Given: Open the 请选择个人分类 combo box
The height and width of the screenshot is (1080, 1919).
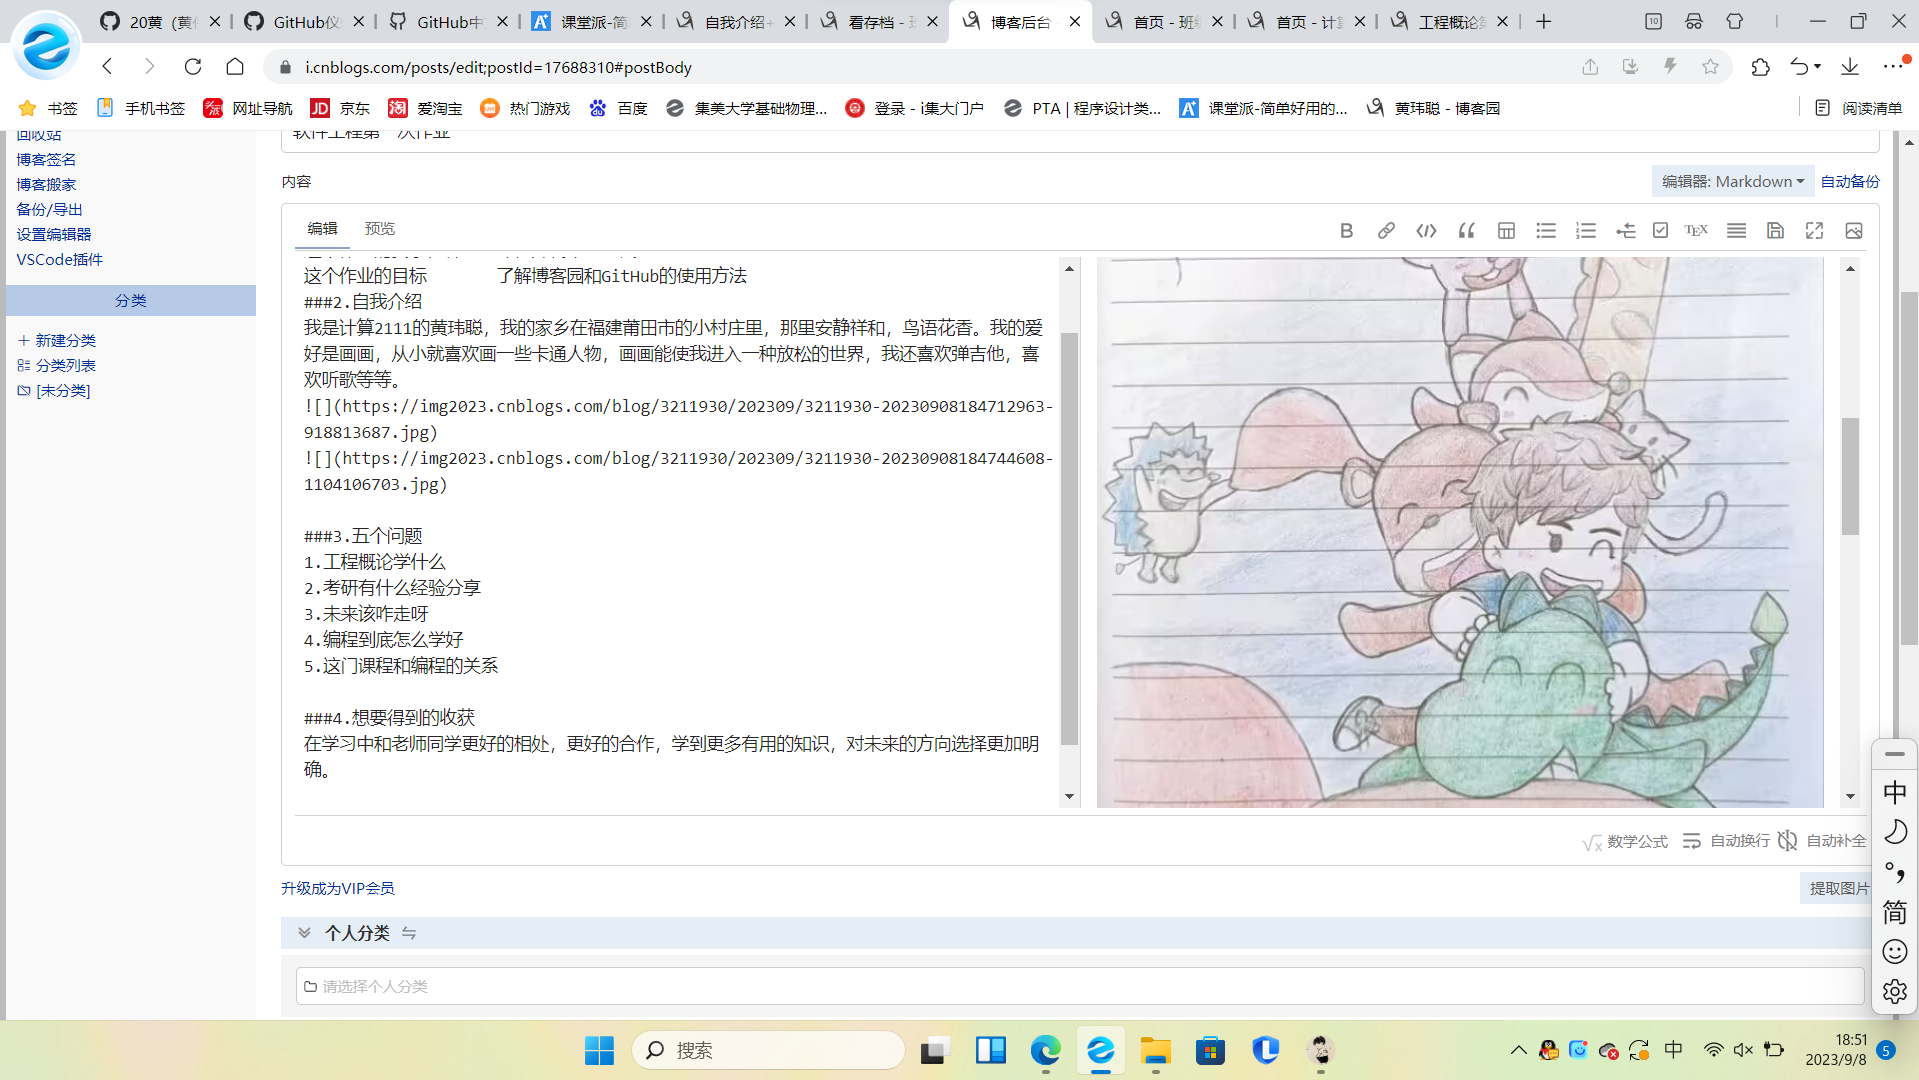Looking at the screenshot, I should coord(1080,986).
